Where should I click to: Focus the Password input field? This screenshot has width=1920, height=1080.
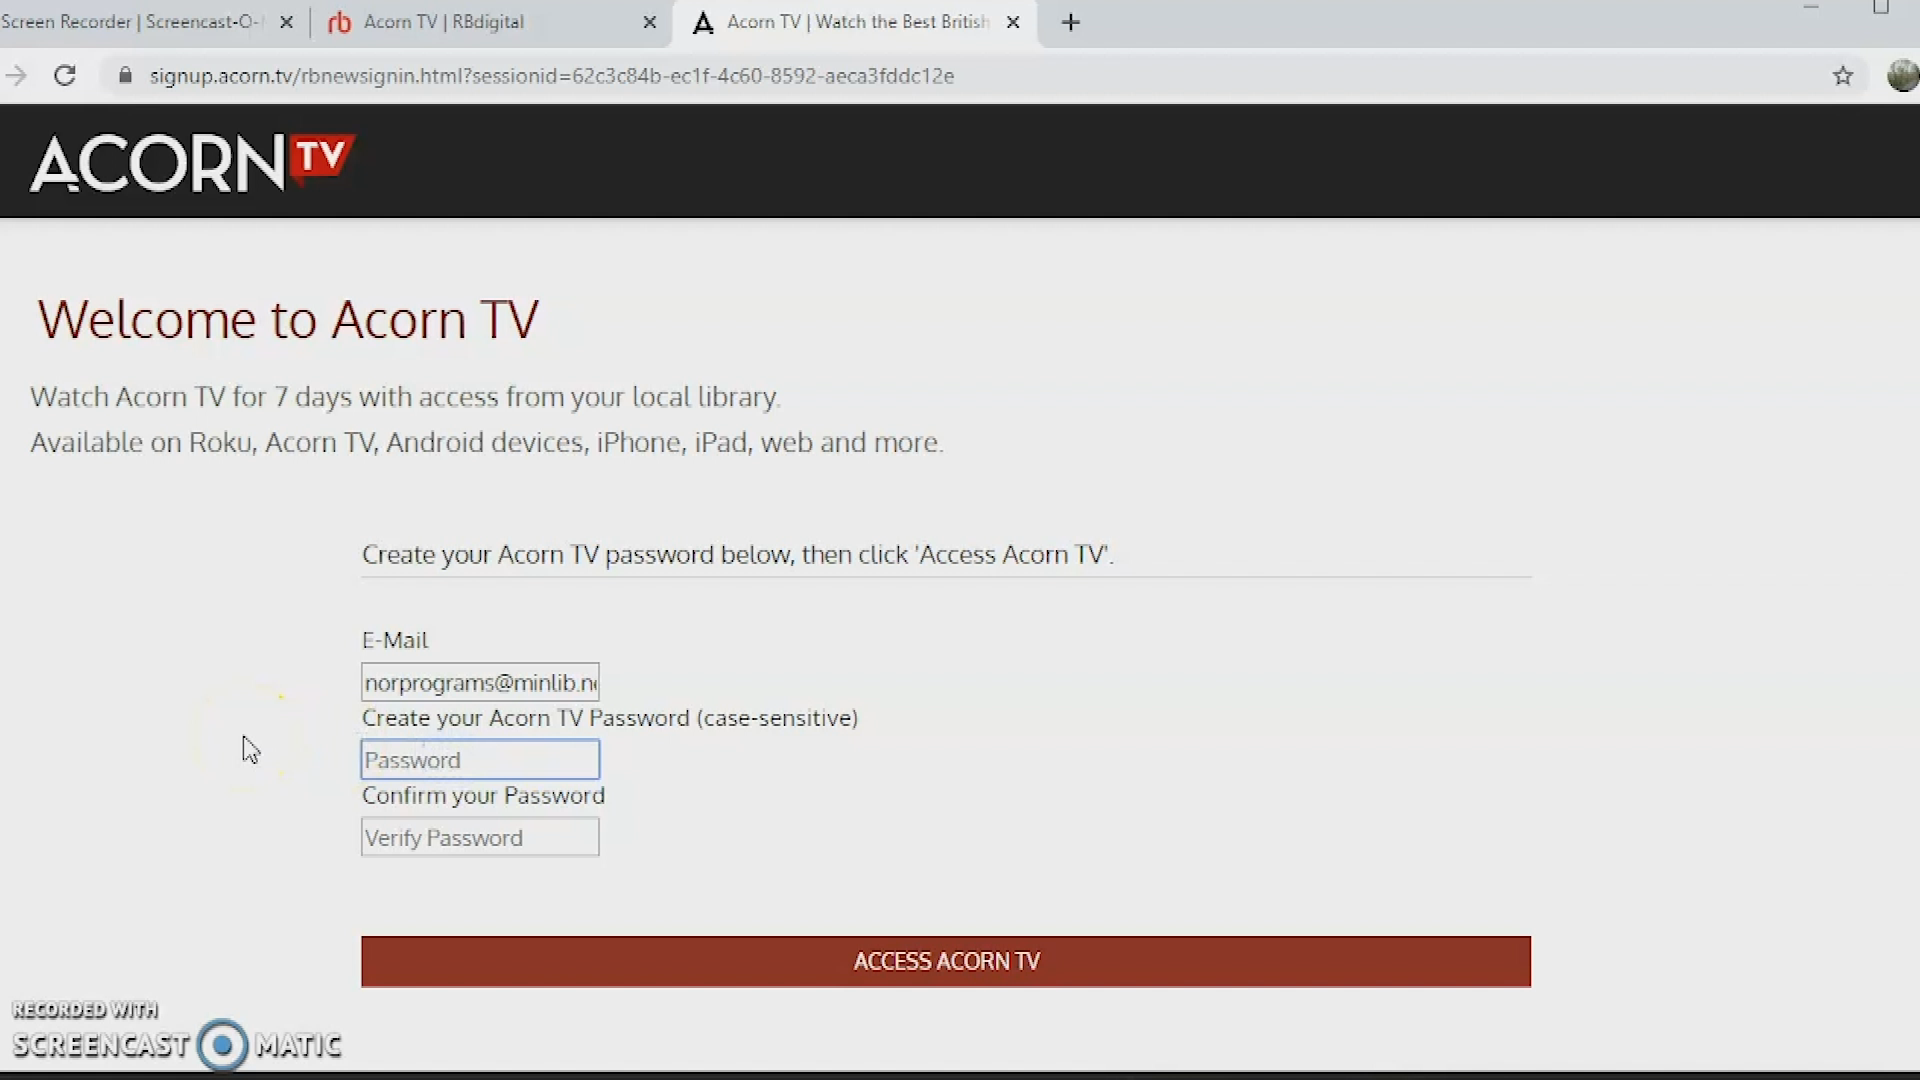pyautogui.click(x=480, y=760)
